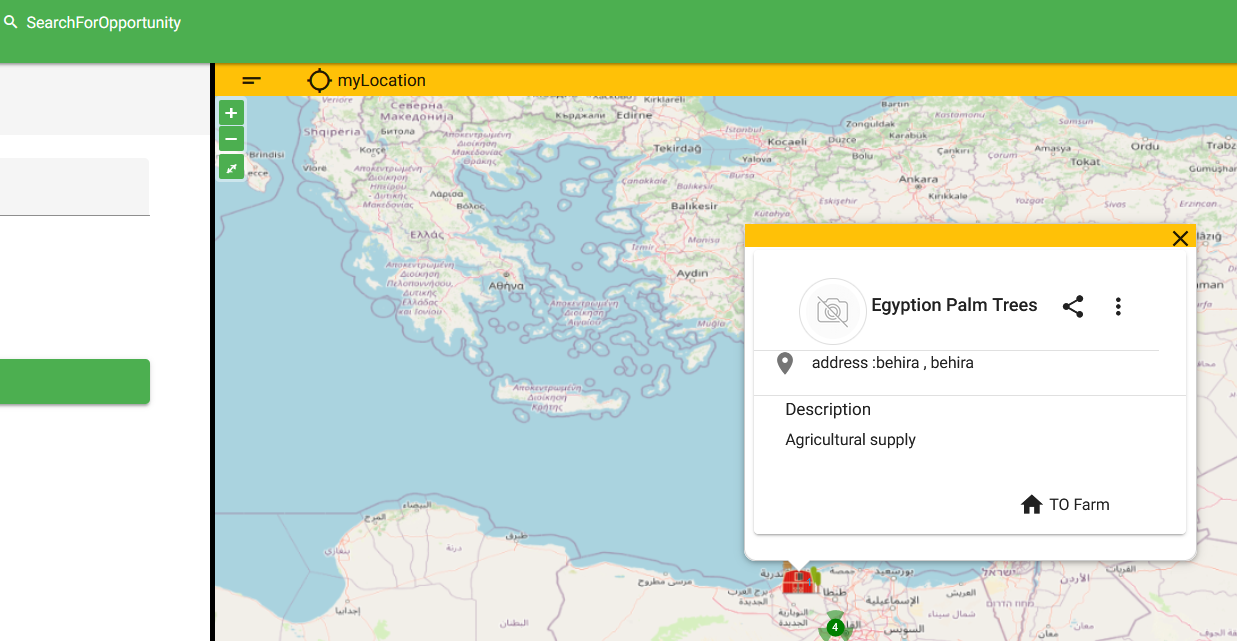
Task: Click the Egyption Palm Trees title
Action: 954,306
